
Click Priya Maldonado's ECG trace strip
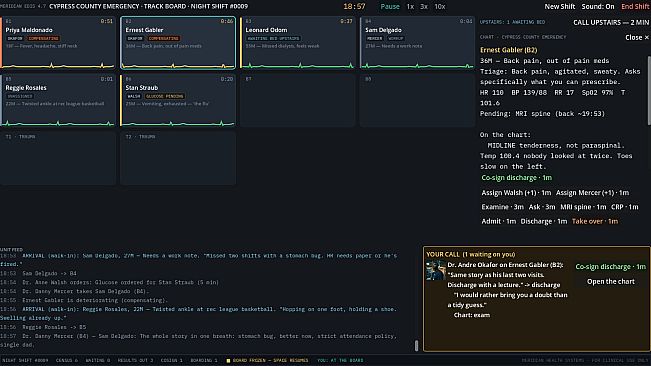pyautogui.click(x=59, y=65)
